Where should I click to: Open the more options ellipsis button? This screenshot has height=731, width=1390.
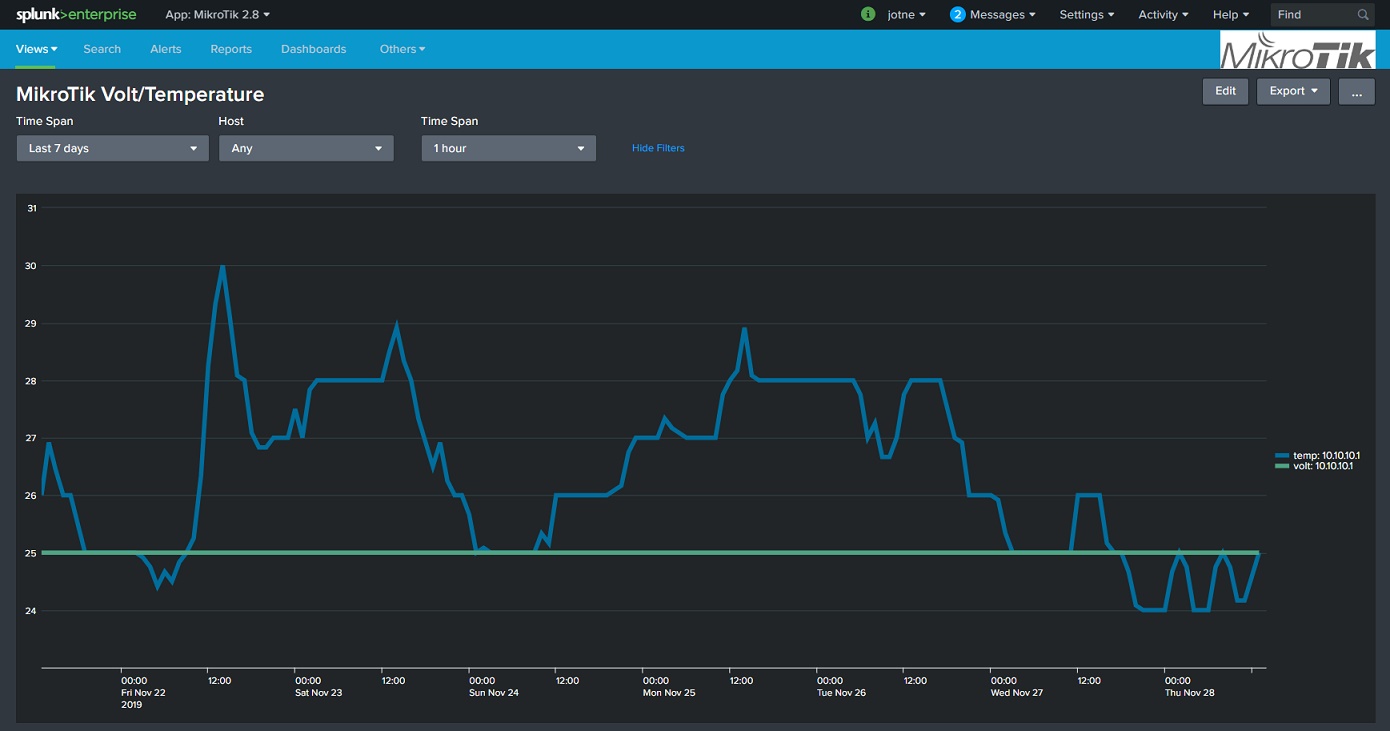click(x=1356, y=91)
